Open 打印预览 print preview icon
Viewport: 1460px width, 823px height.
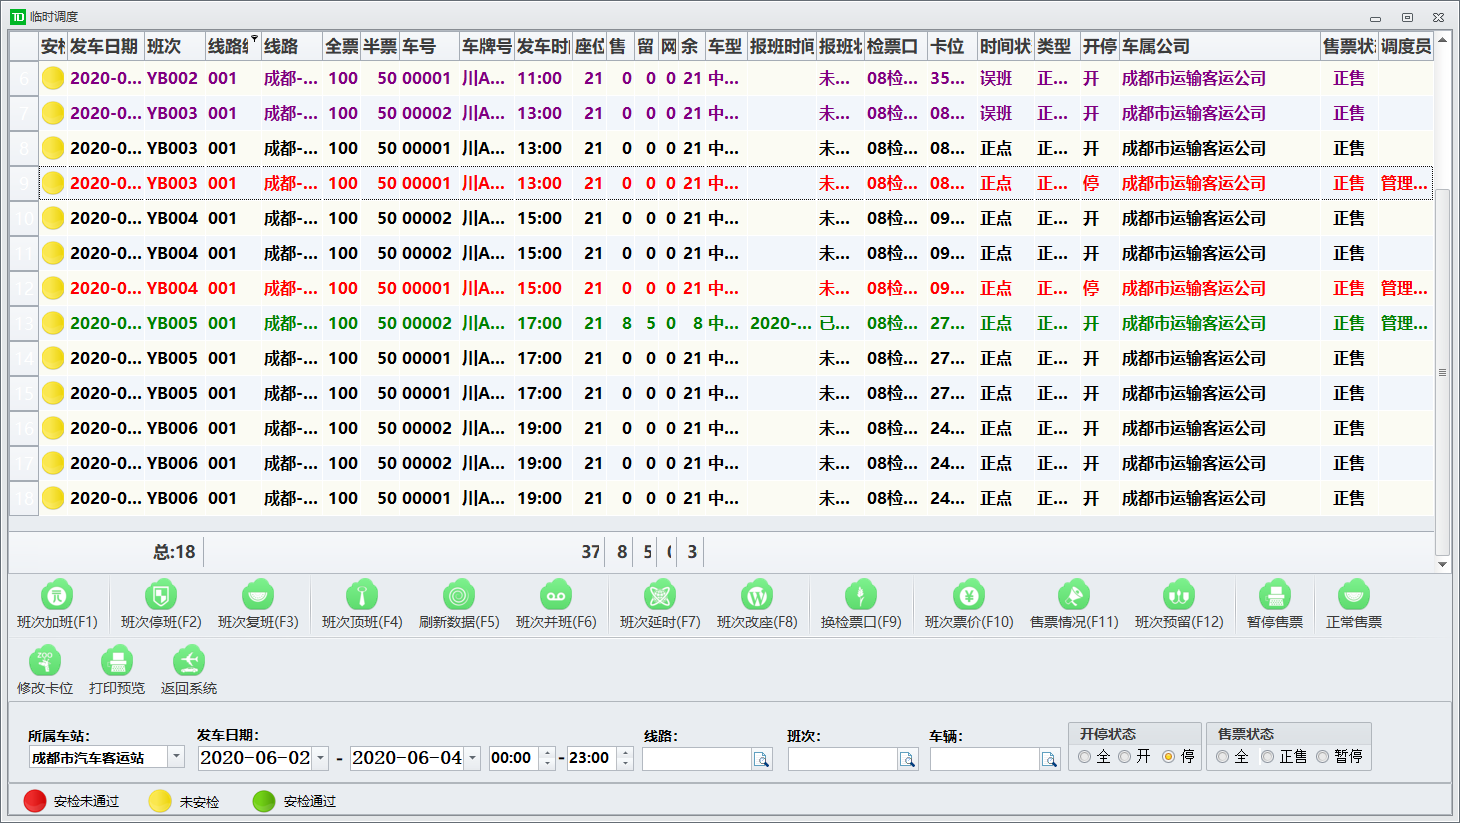[x=117, y=662]
